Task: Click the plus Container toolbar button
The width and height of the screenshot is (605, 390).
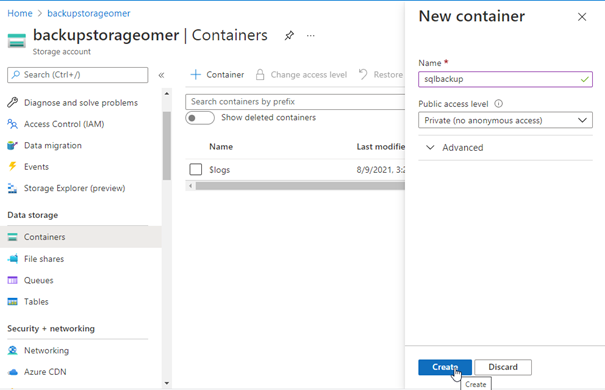Action: (x=217, y=74)
